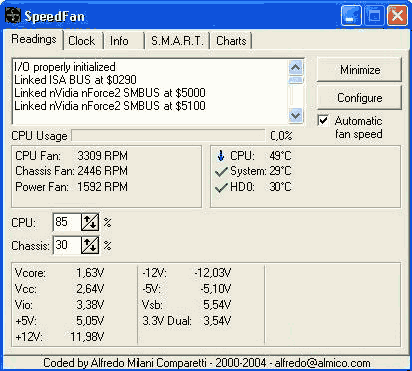Viewport: 412px width, 371px height.
Task: Click the CPU Fan 3309 RPM reading
Action: 71,156
